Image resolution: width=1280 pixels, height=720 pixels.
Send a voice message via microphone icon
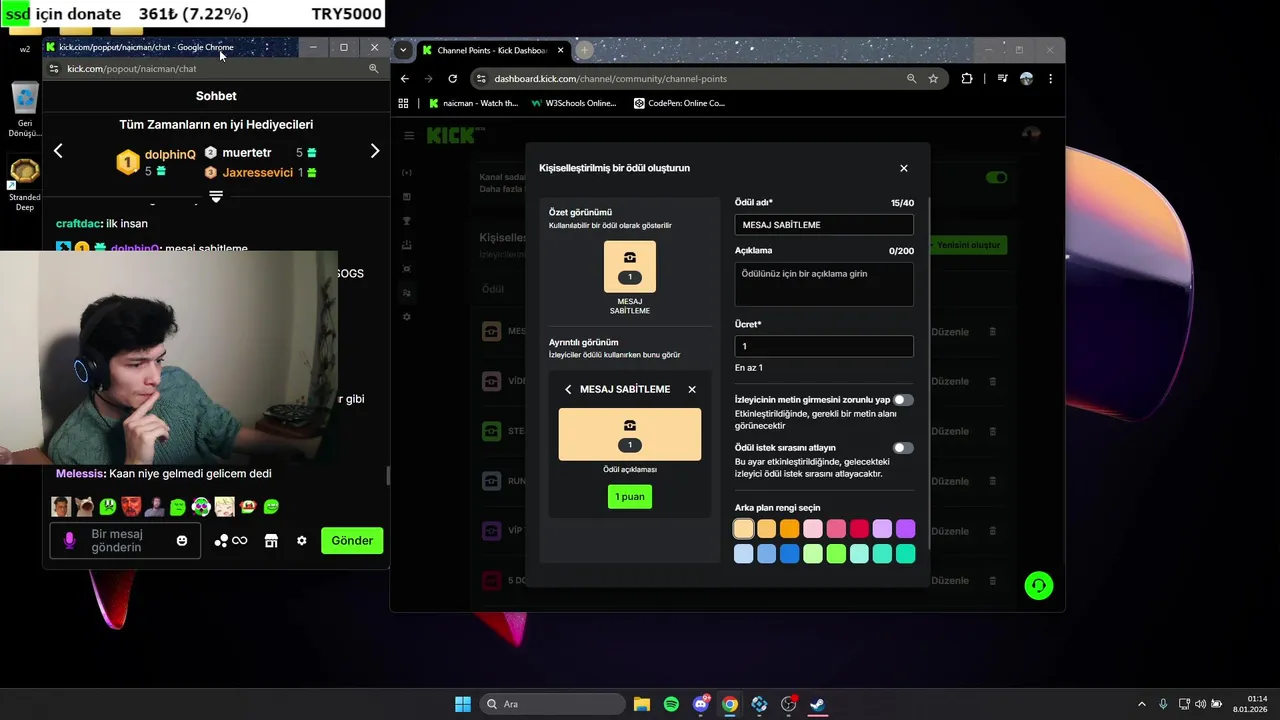click(69, 540)
